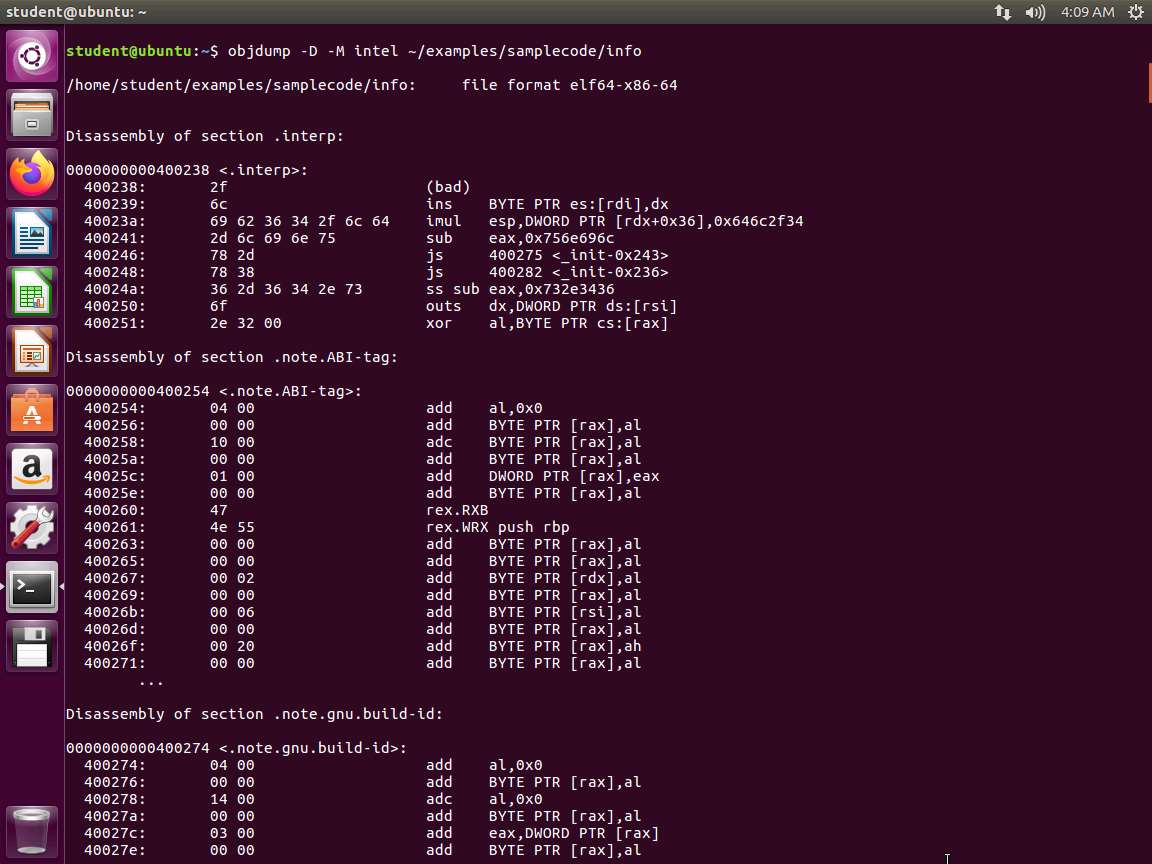The image size is (1152, 864).
Task: Open the Files manager from launcher
Action: click(x=32, y=115)
